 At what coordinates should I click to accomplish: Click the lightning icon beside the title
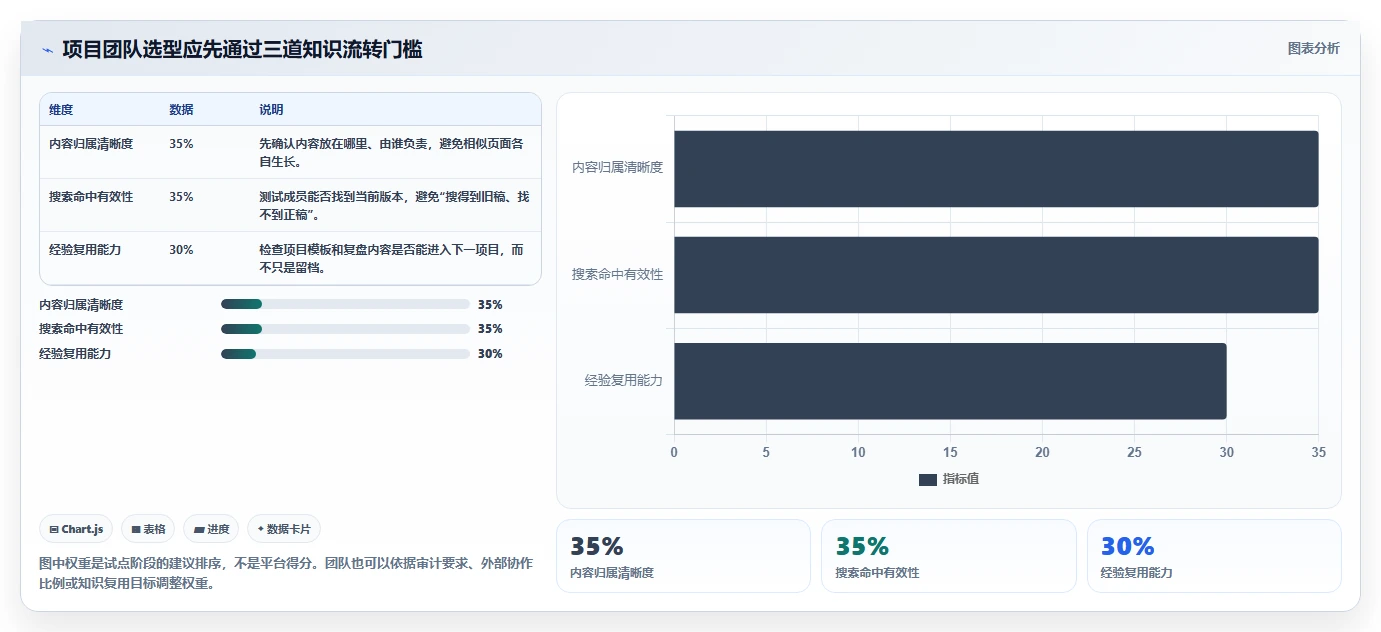(x=47, y=50)
